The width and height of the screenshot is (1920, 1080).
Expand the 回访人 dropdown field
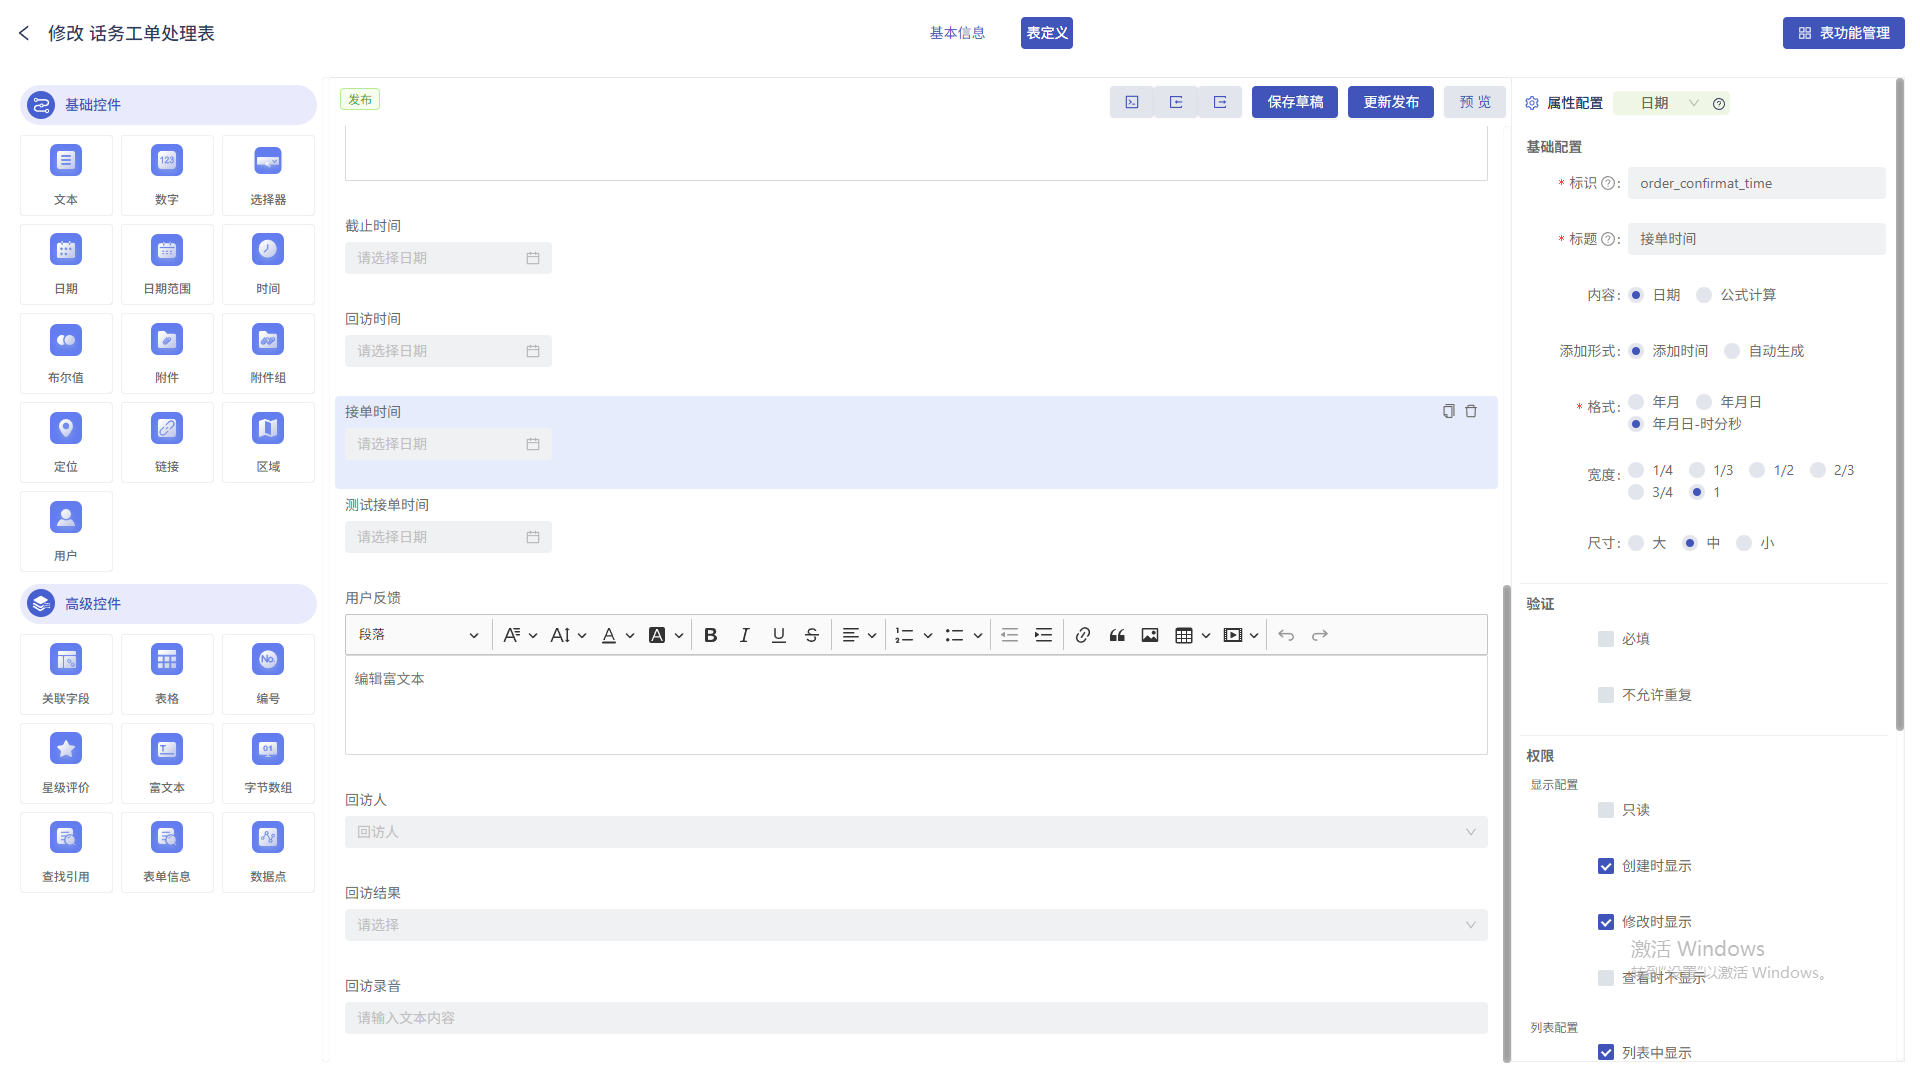(x=915, y=832)
